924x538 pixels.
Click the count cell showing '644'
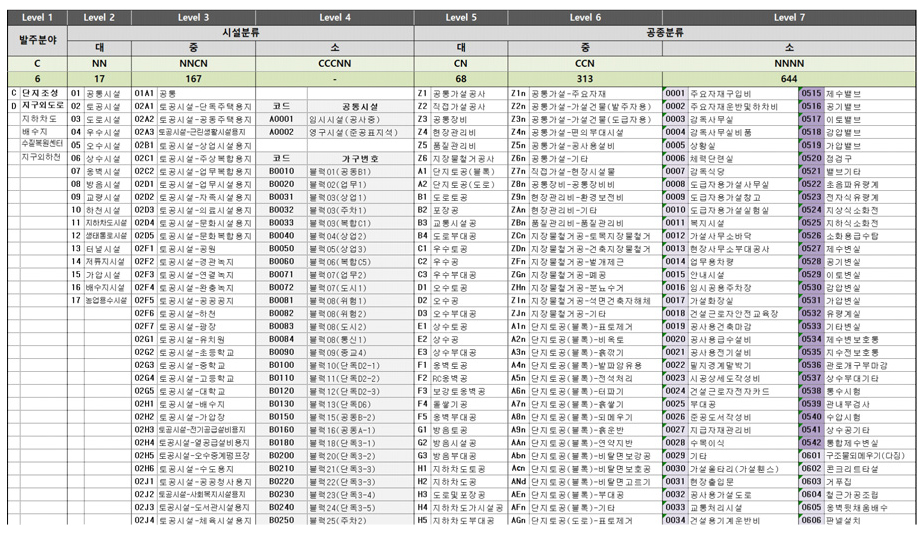[789, 78]
